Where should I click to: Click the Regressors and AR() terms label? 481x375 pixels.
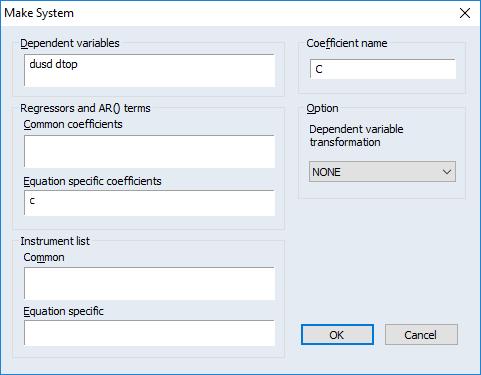(85, 108)
